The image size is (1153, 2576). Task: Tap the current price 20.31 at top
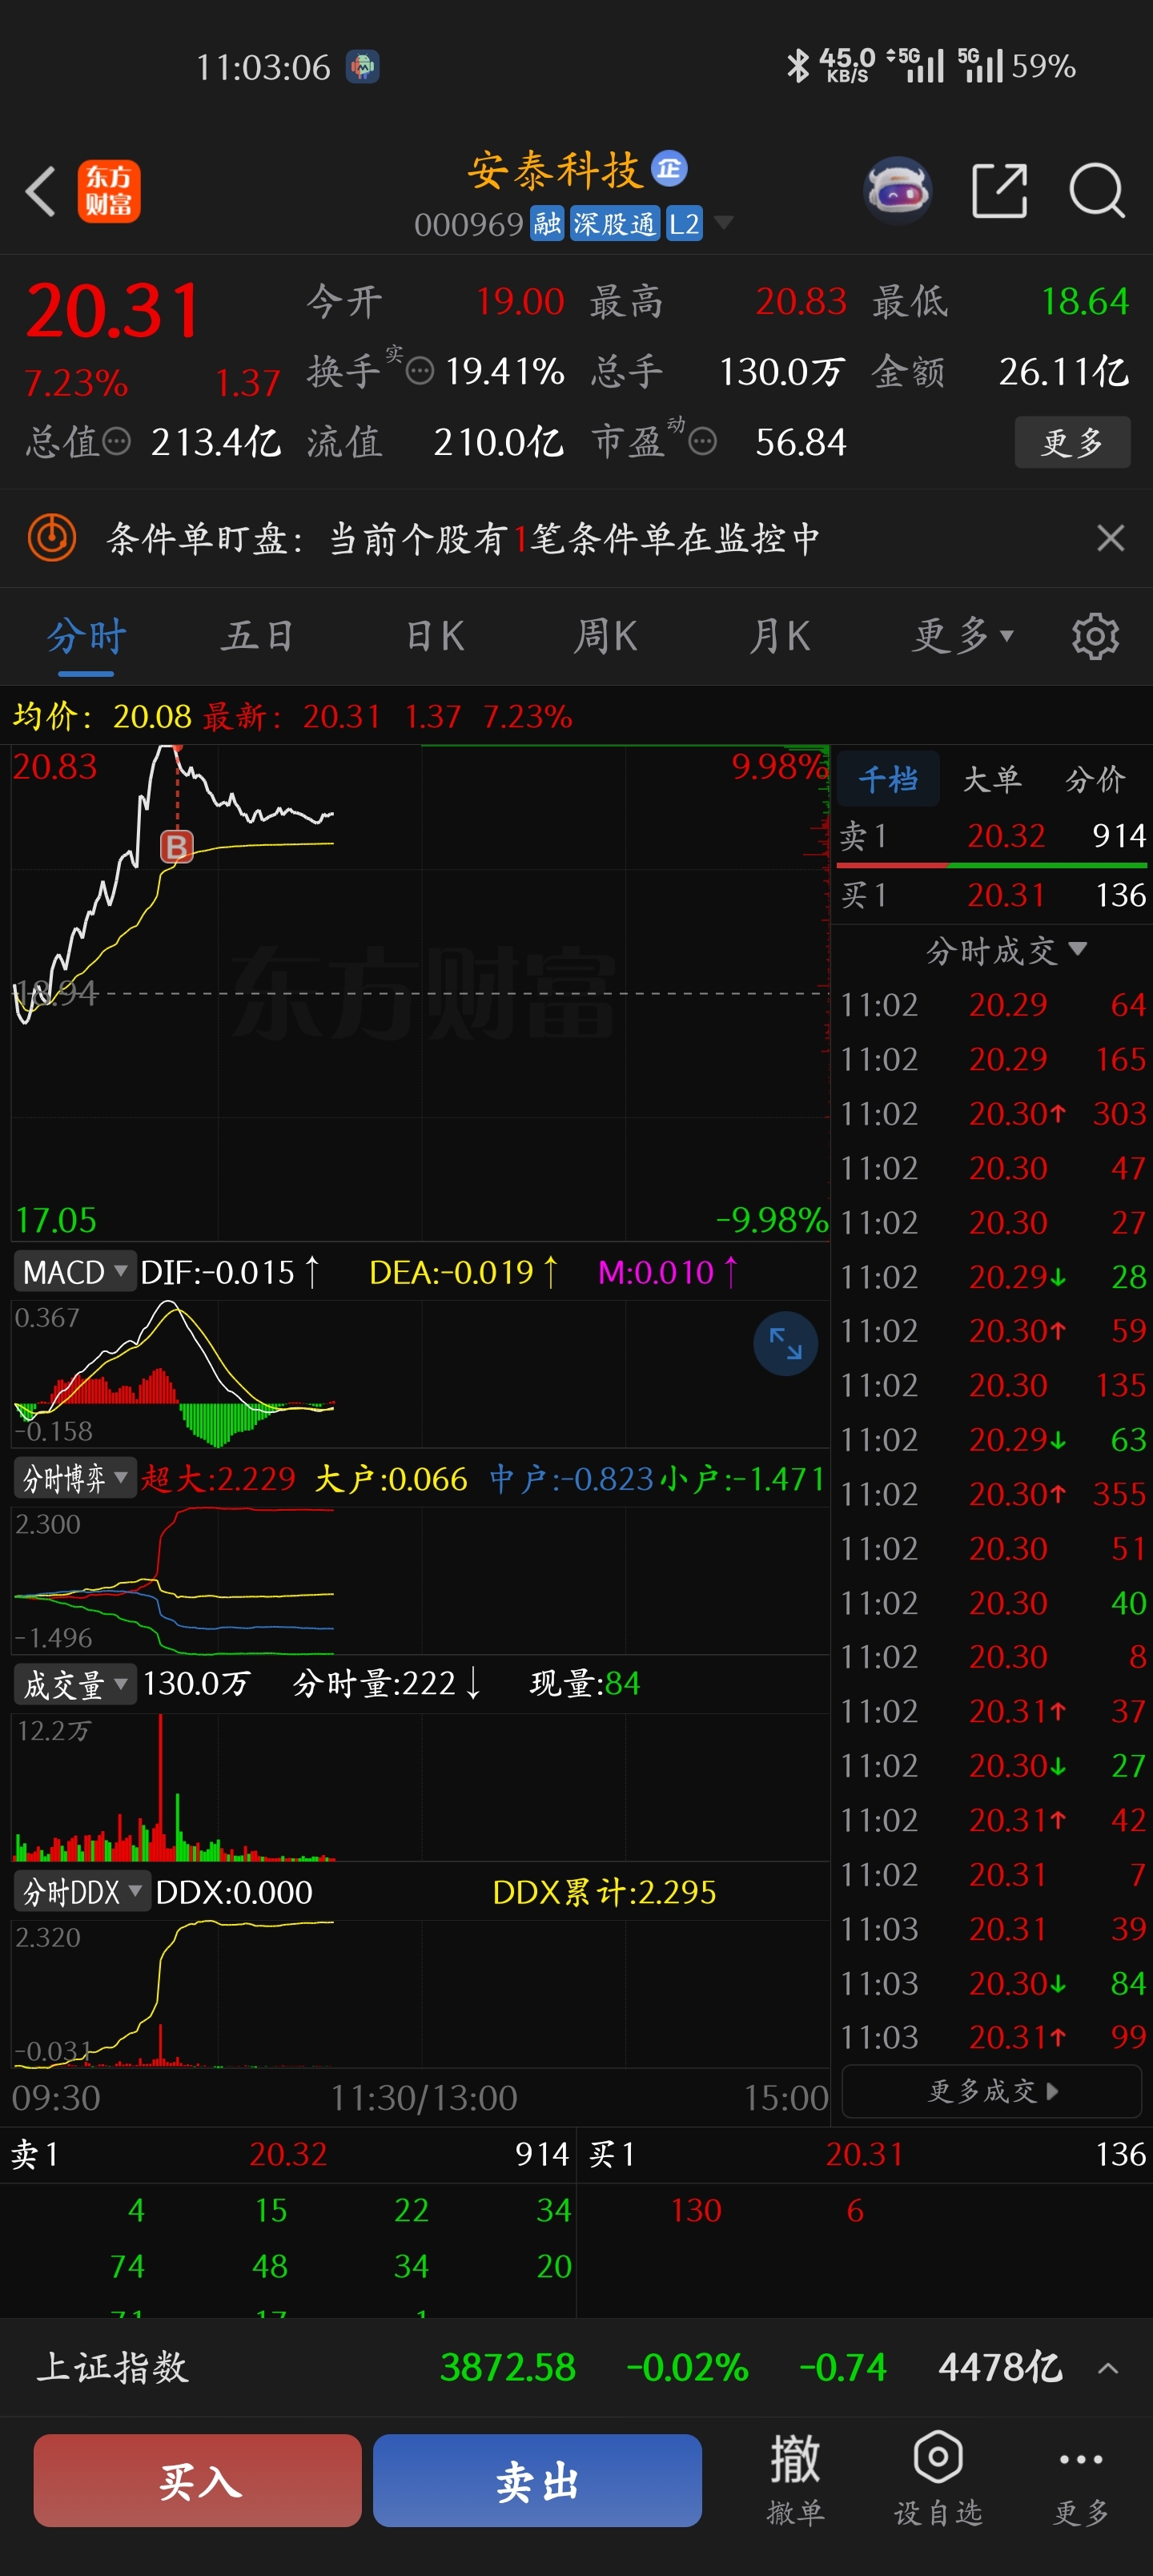pos(114,311)
